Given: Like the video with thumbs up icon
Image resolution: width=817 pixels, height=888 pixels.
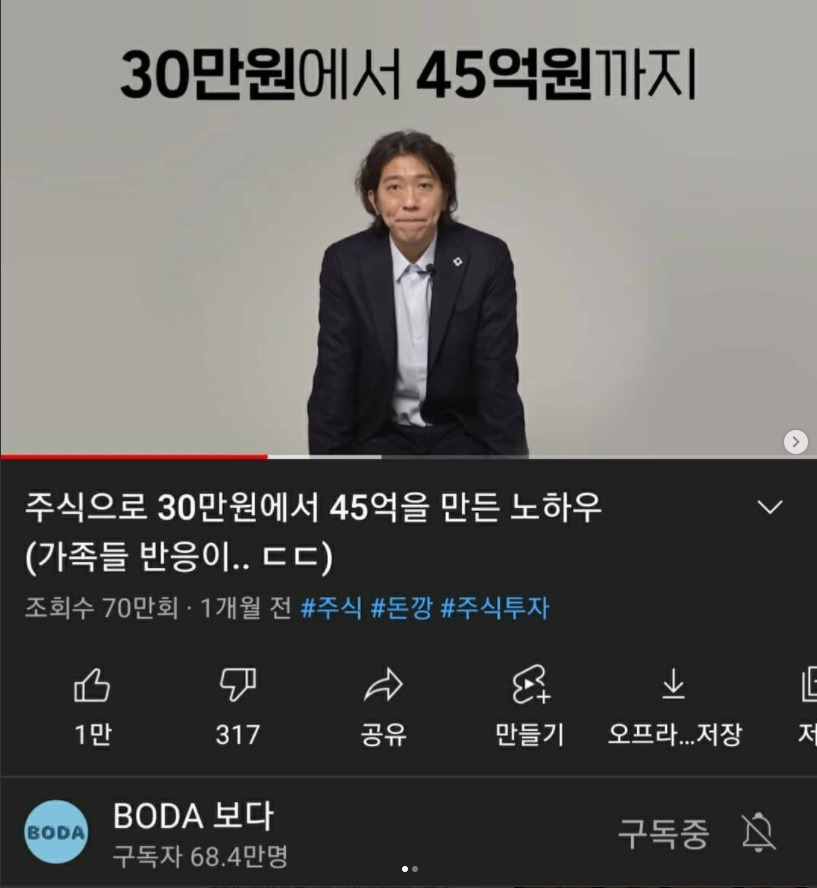Looking at the screenshot, I should [92, 686].
